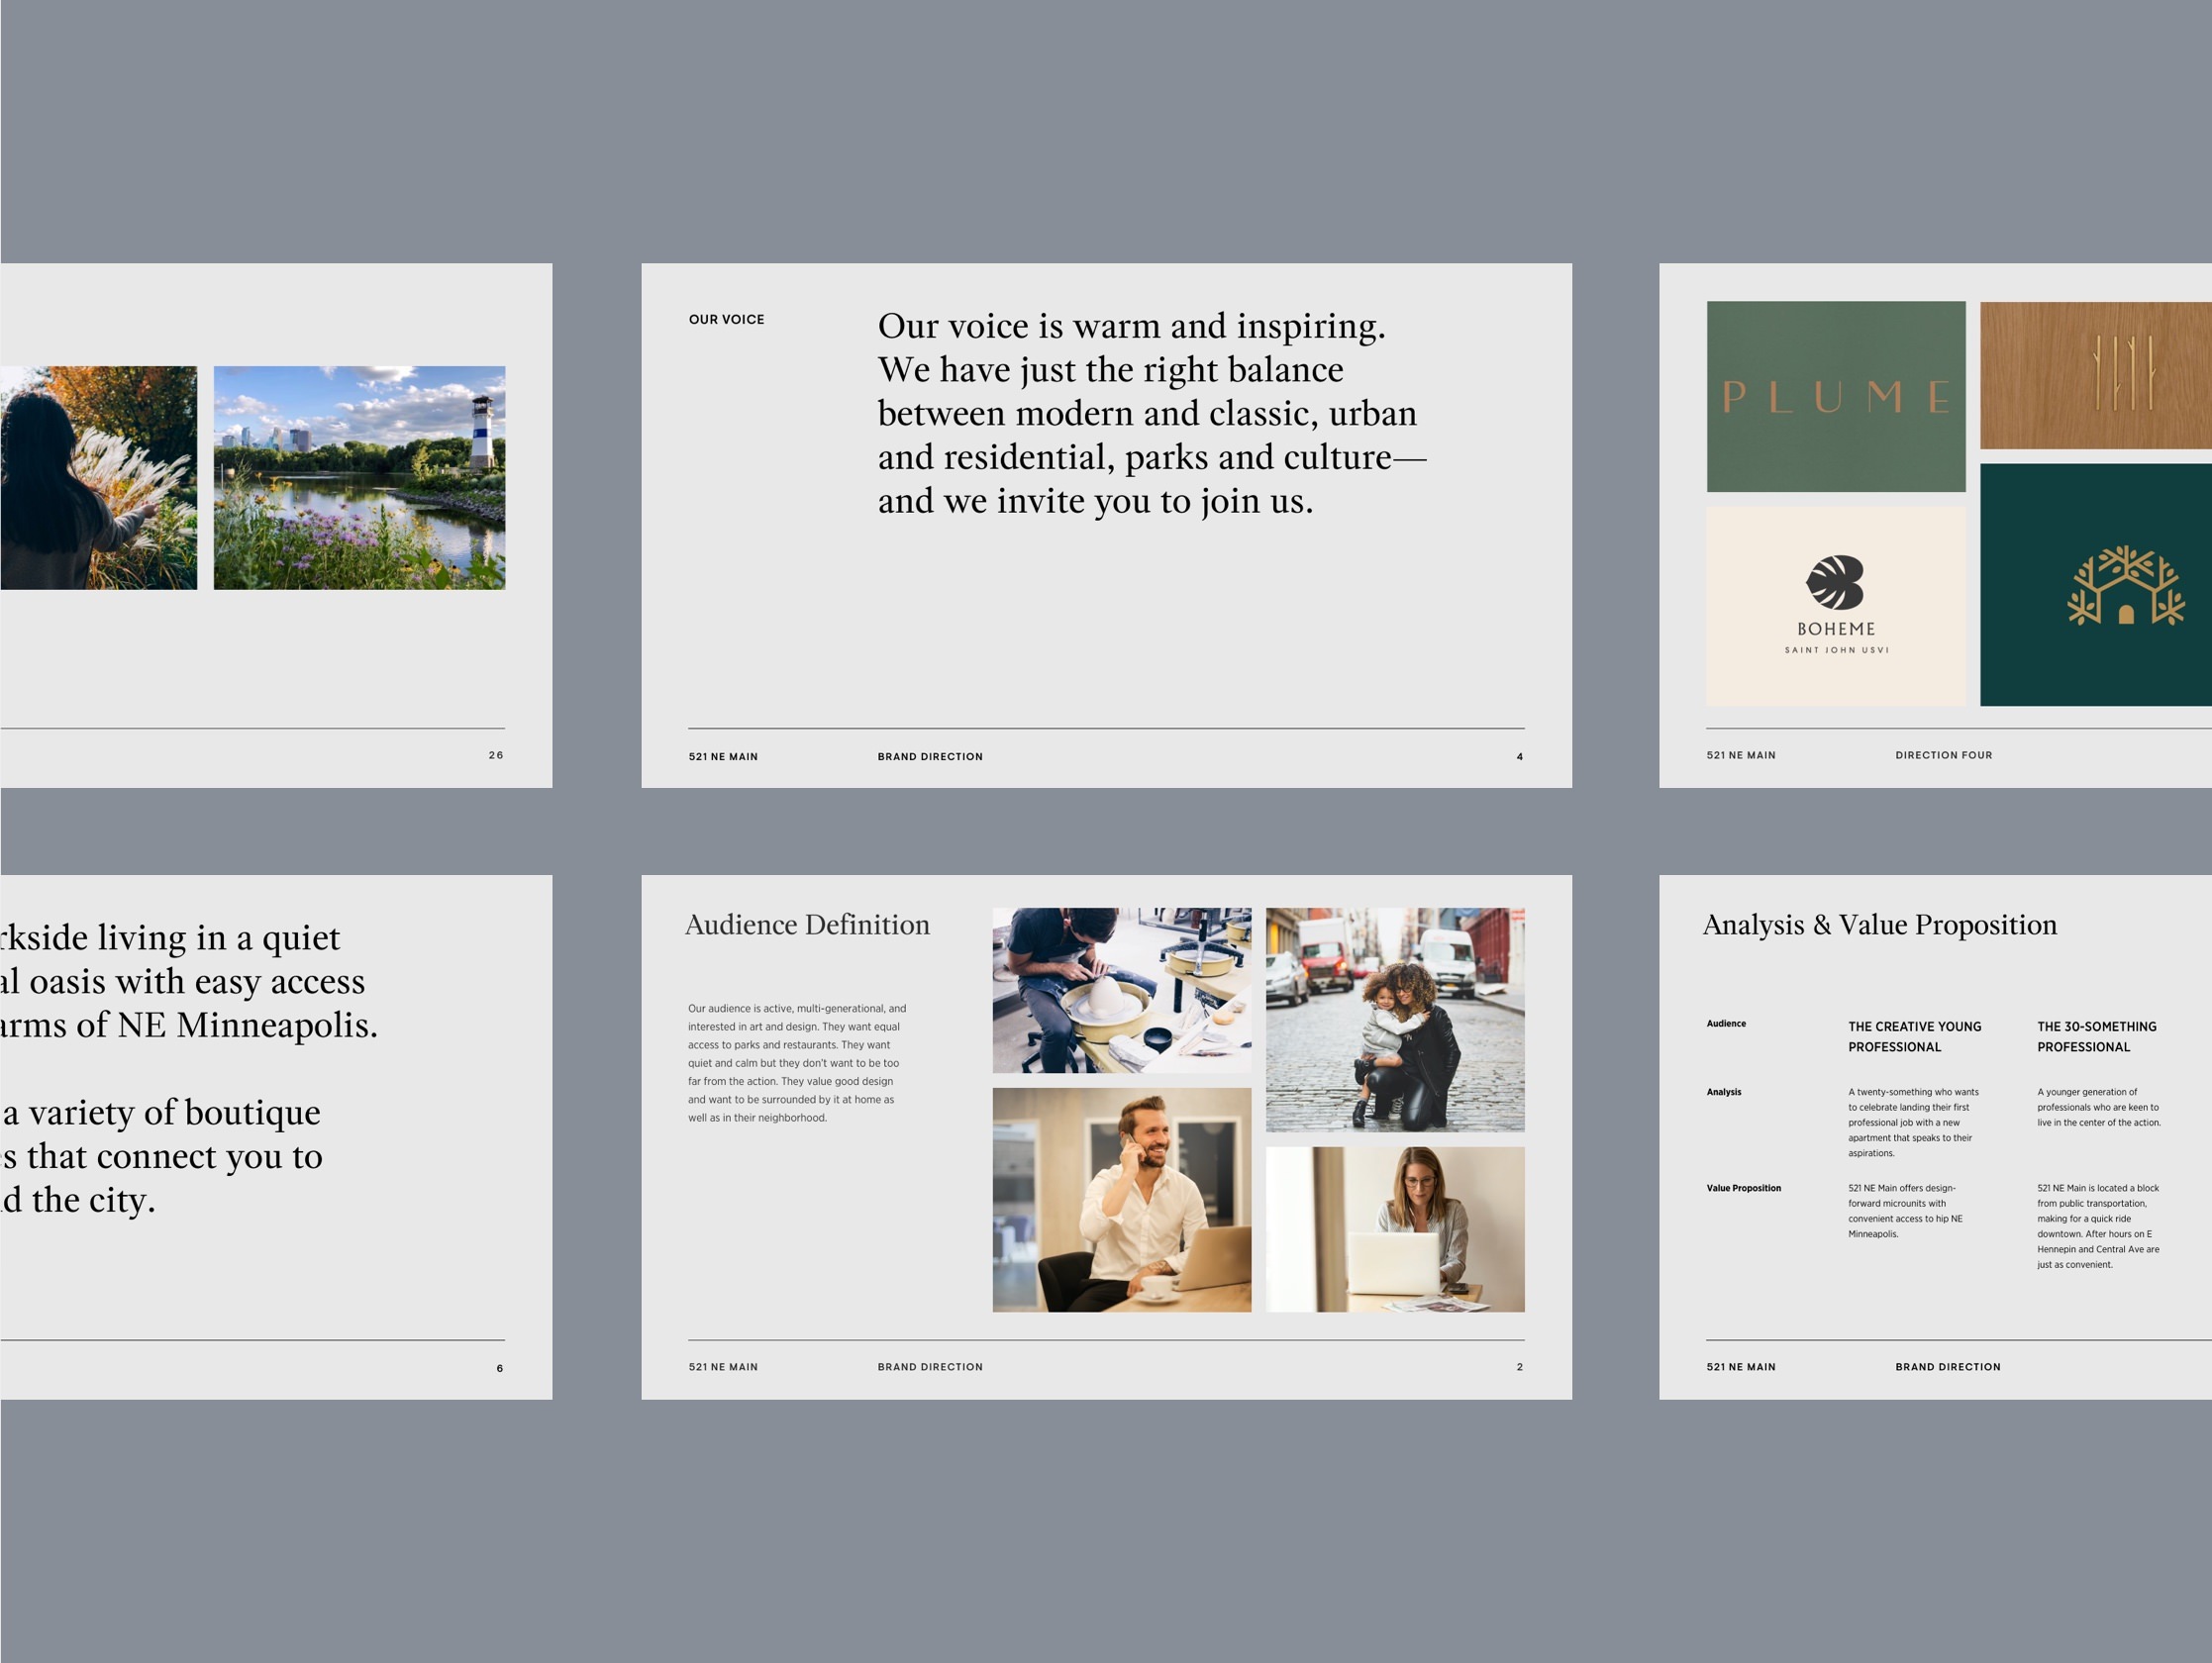
Task: Select the lighthouse lake photo
Action: pos(359,478)
